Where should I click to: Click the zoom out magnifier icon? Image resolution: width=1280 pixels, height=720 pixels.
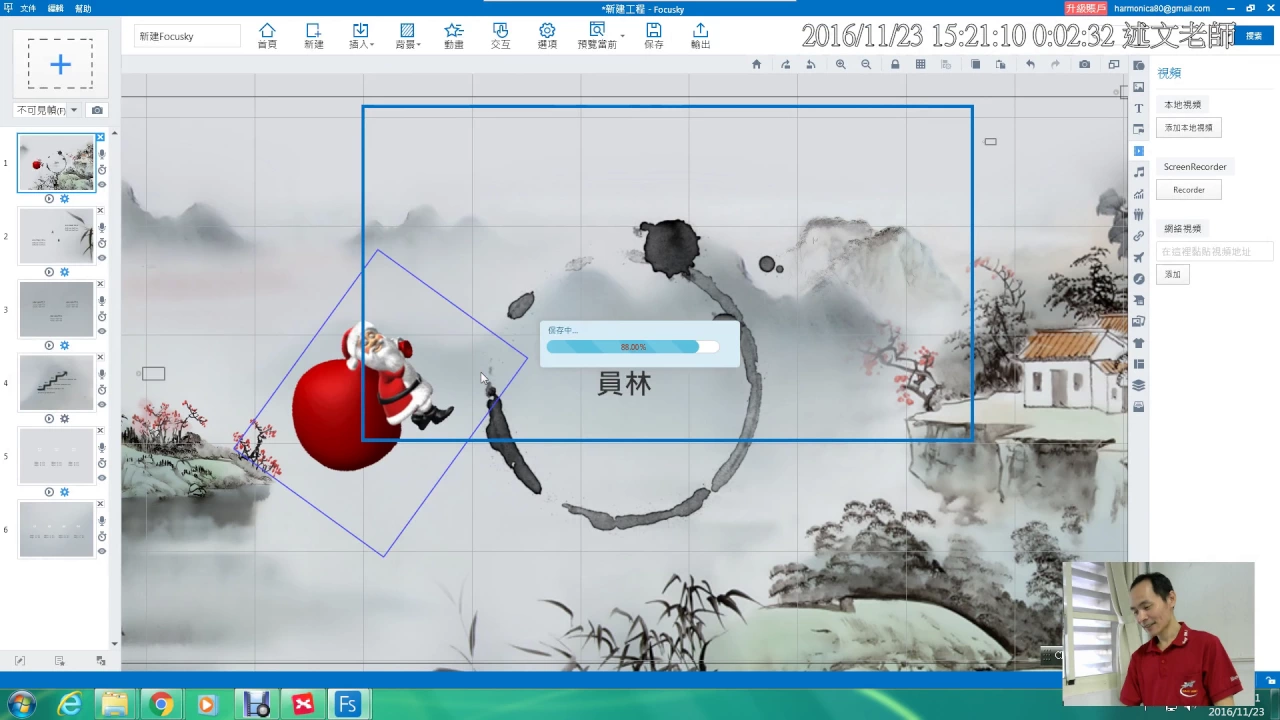(866, 64)
